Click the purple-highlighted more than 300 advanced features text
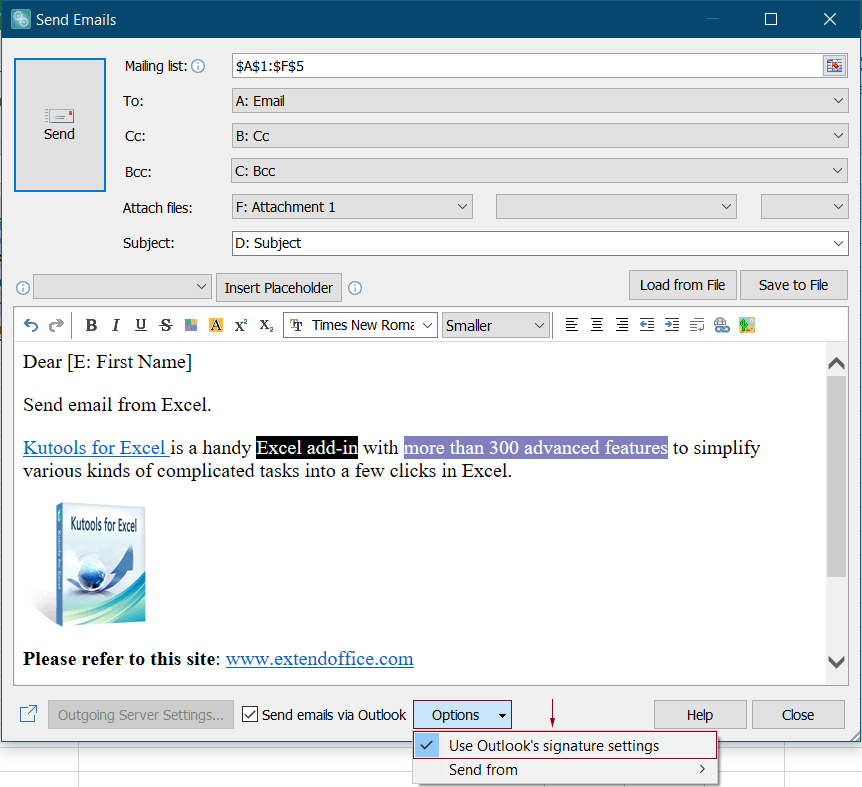 (x=536, y=448)
